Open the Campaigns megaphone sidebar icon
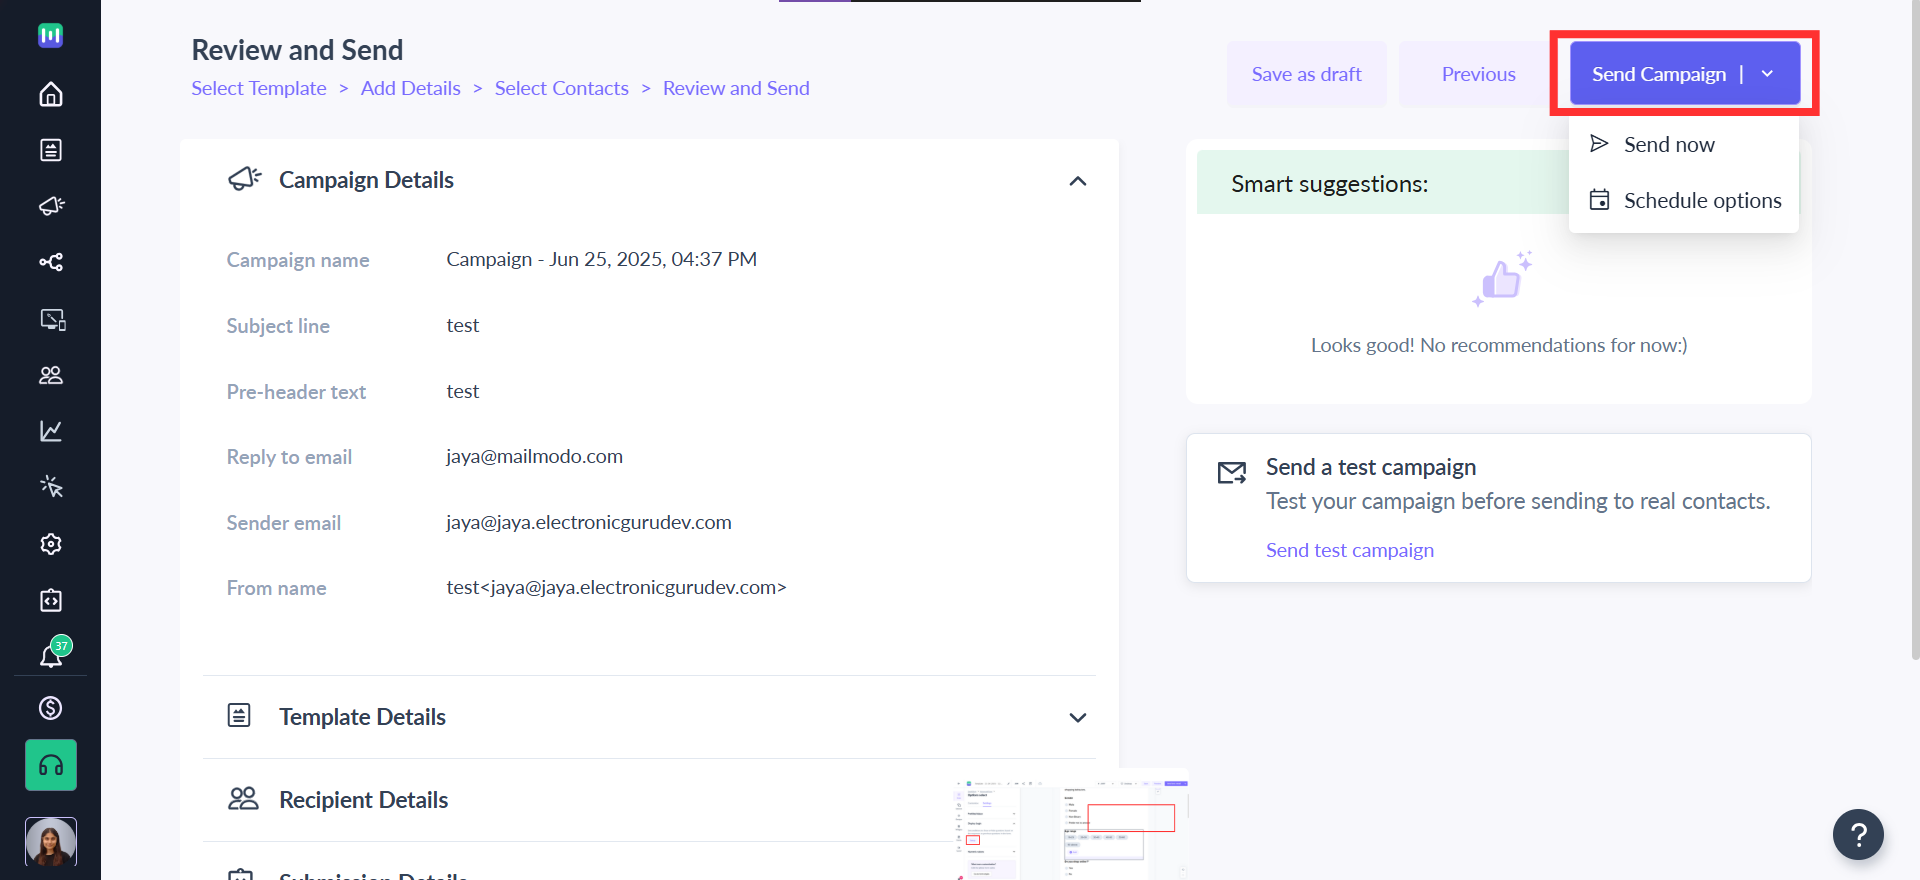1920x880 pixels. [x=50, y=206]
